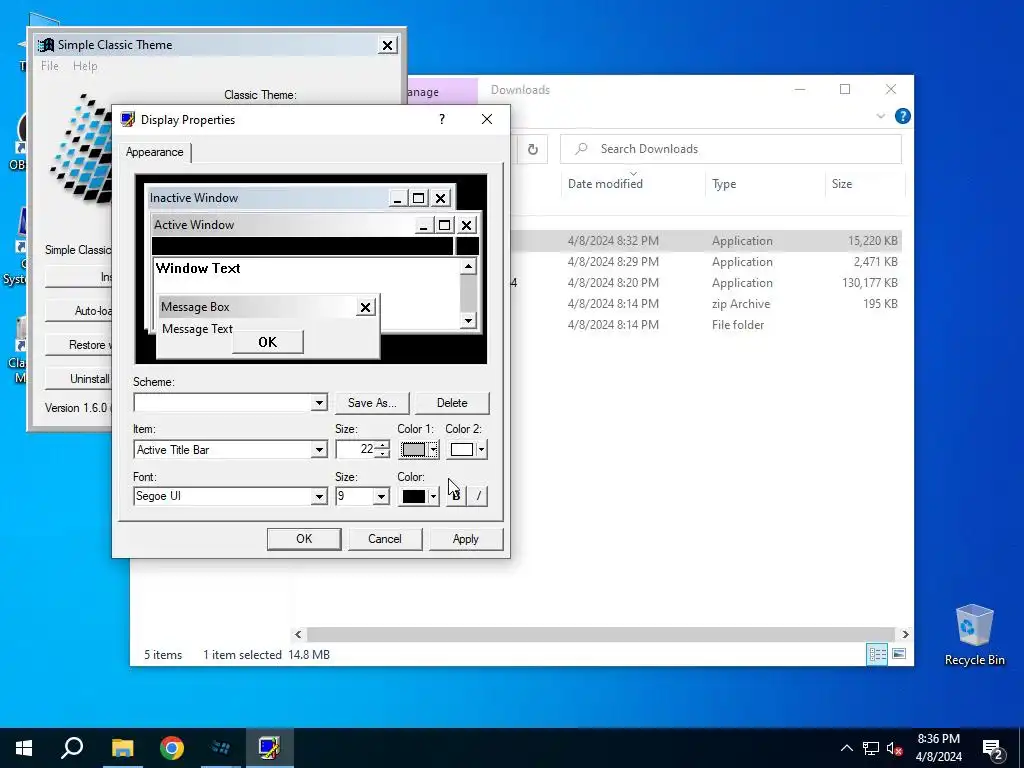Cancel the Display Properties dialog
The width and height of the screenshot is (1024, 768).
(x=385, y=539)
